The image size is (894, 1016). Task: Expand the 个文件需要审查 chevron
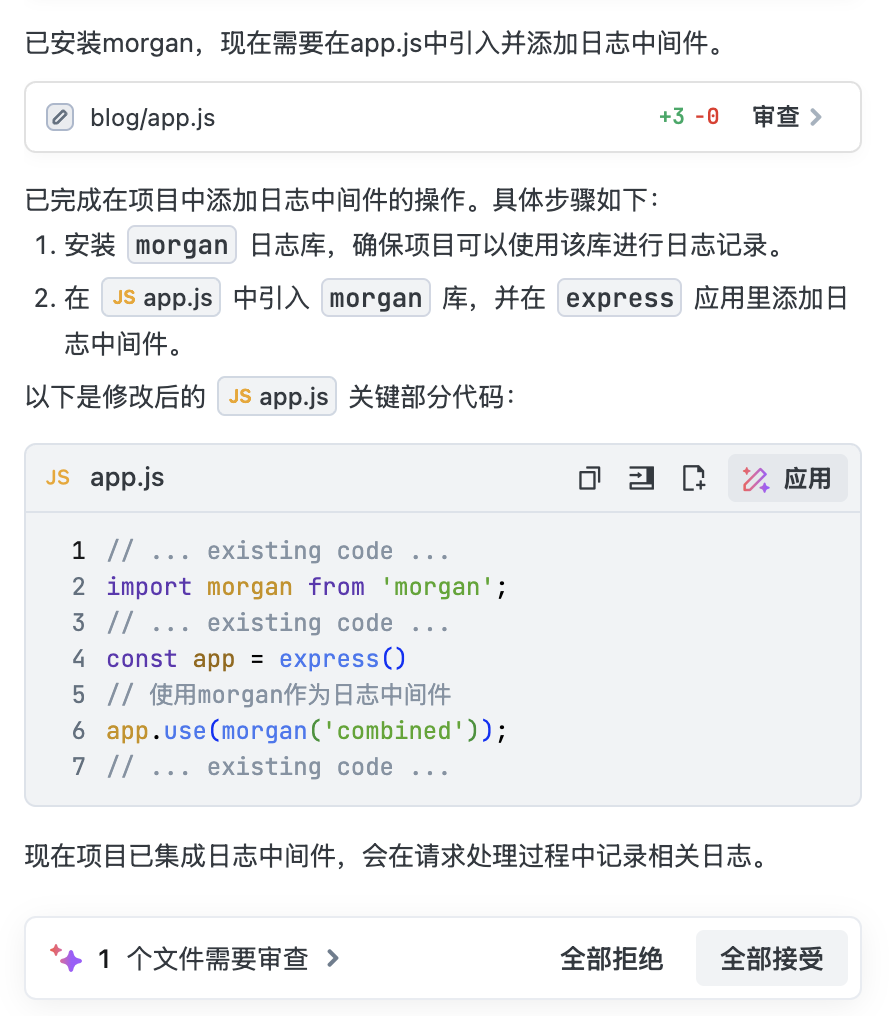pyautogui.click(x=333, y=959)
